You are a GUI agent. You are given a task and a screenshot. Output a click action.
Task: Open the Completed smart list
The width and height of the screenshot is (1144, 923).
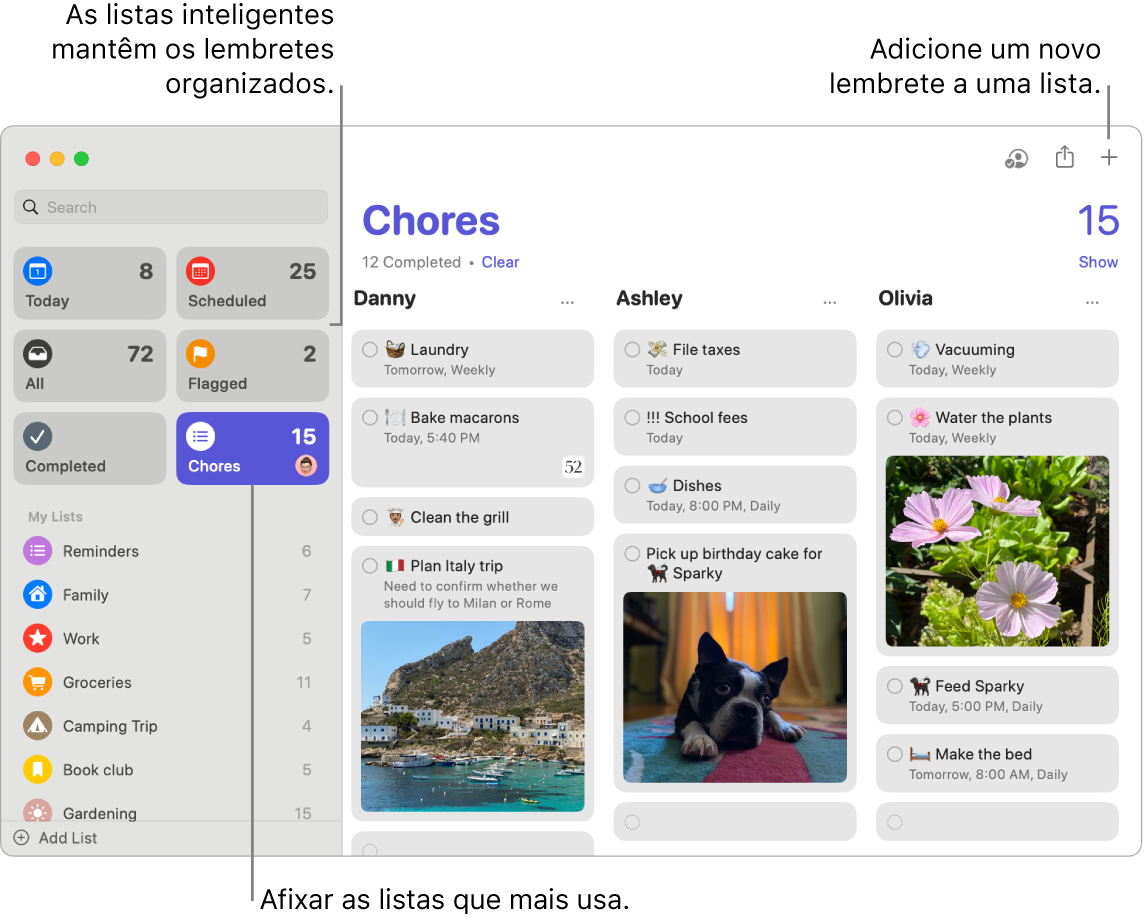[90, 448]
